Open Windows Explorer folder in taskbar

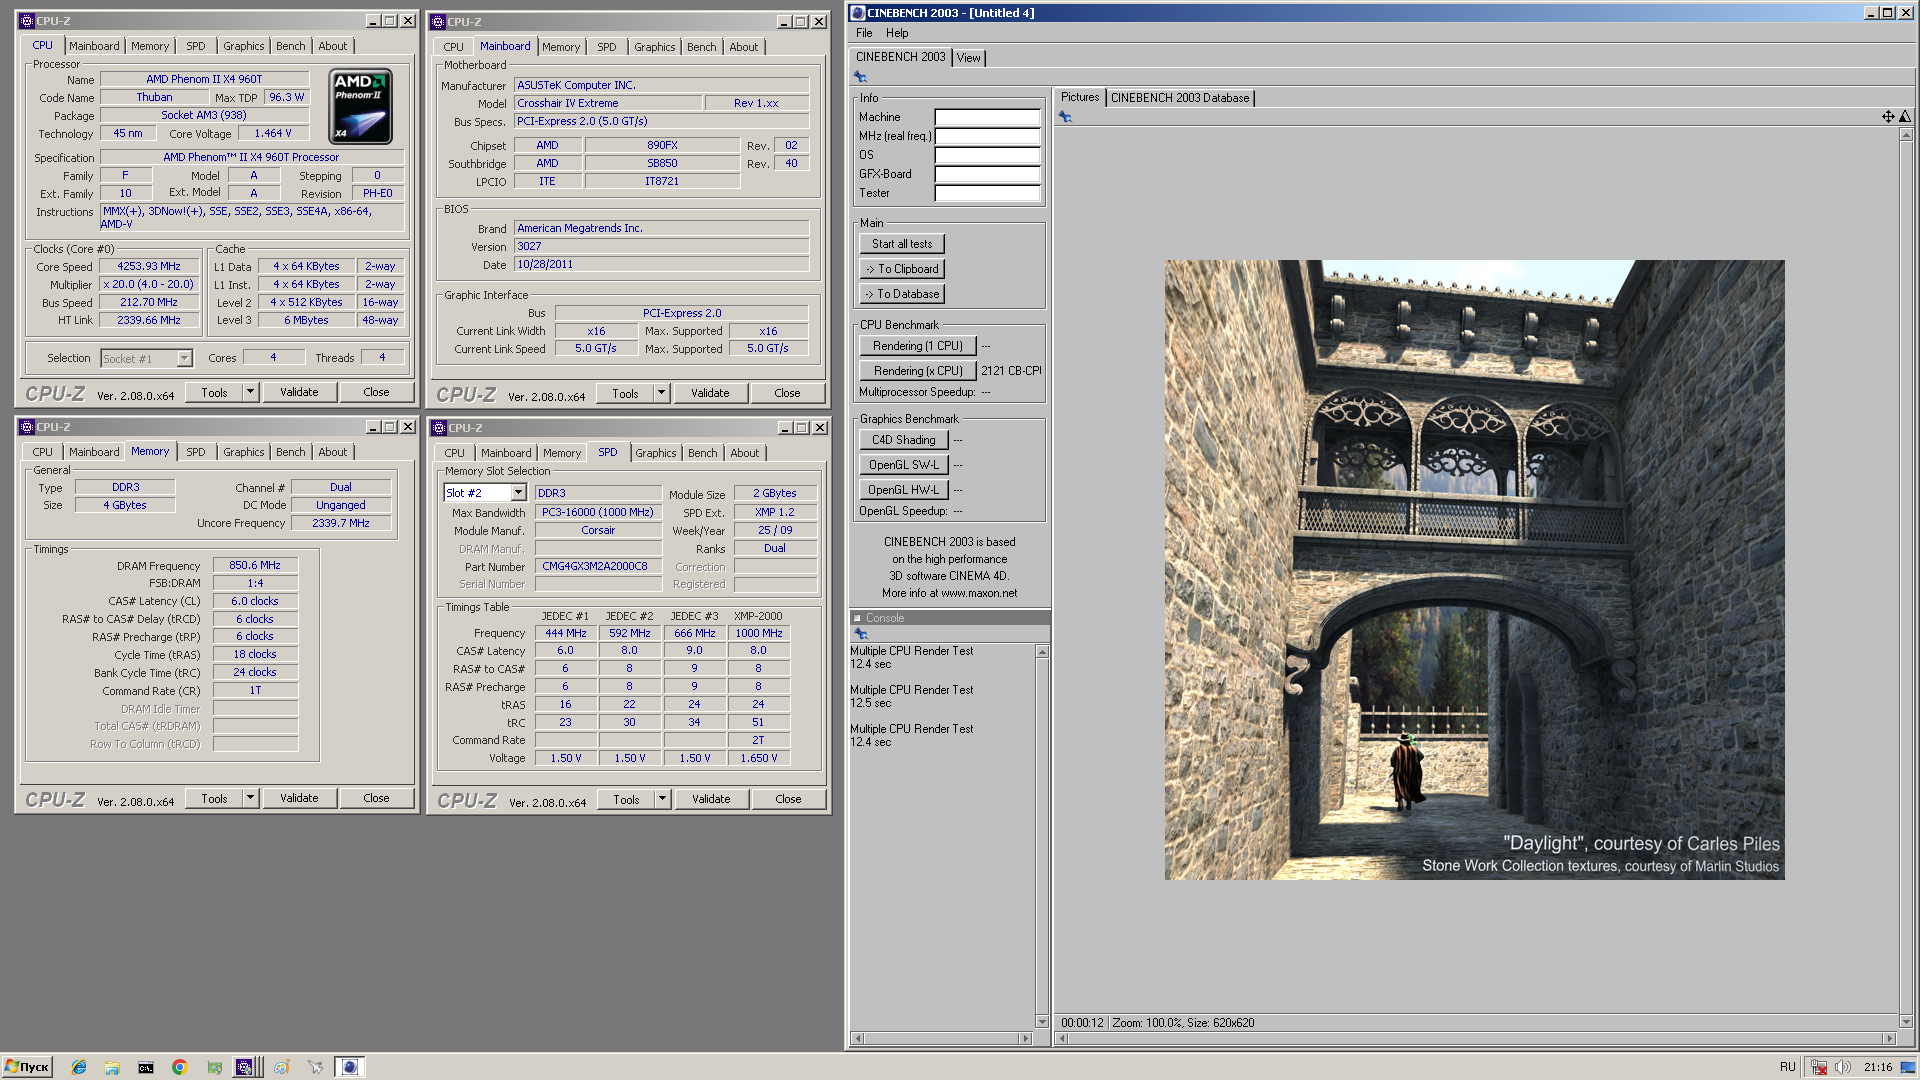click(x=112, y=1067)
